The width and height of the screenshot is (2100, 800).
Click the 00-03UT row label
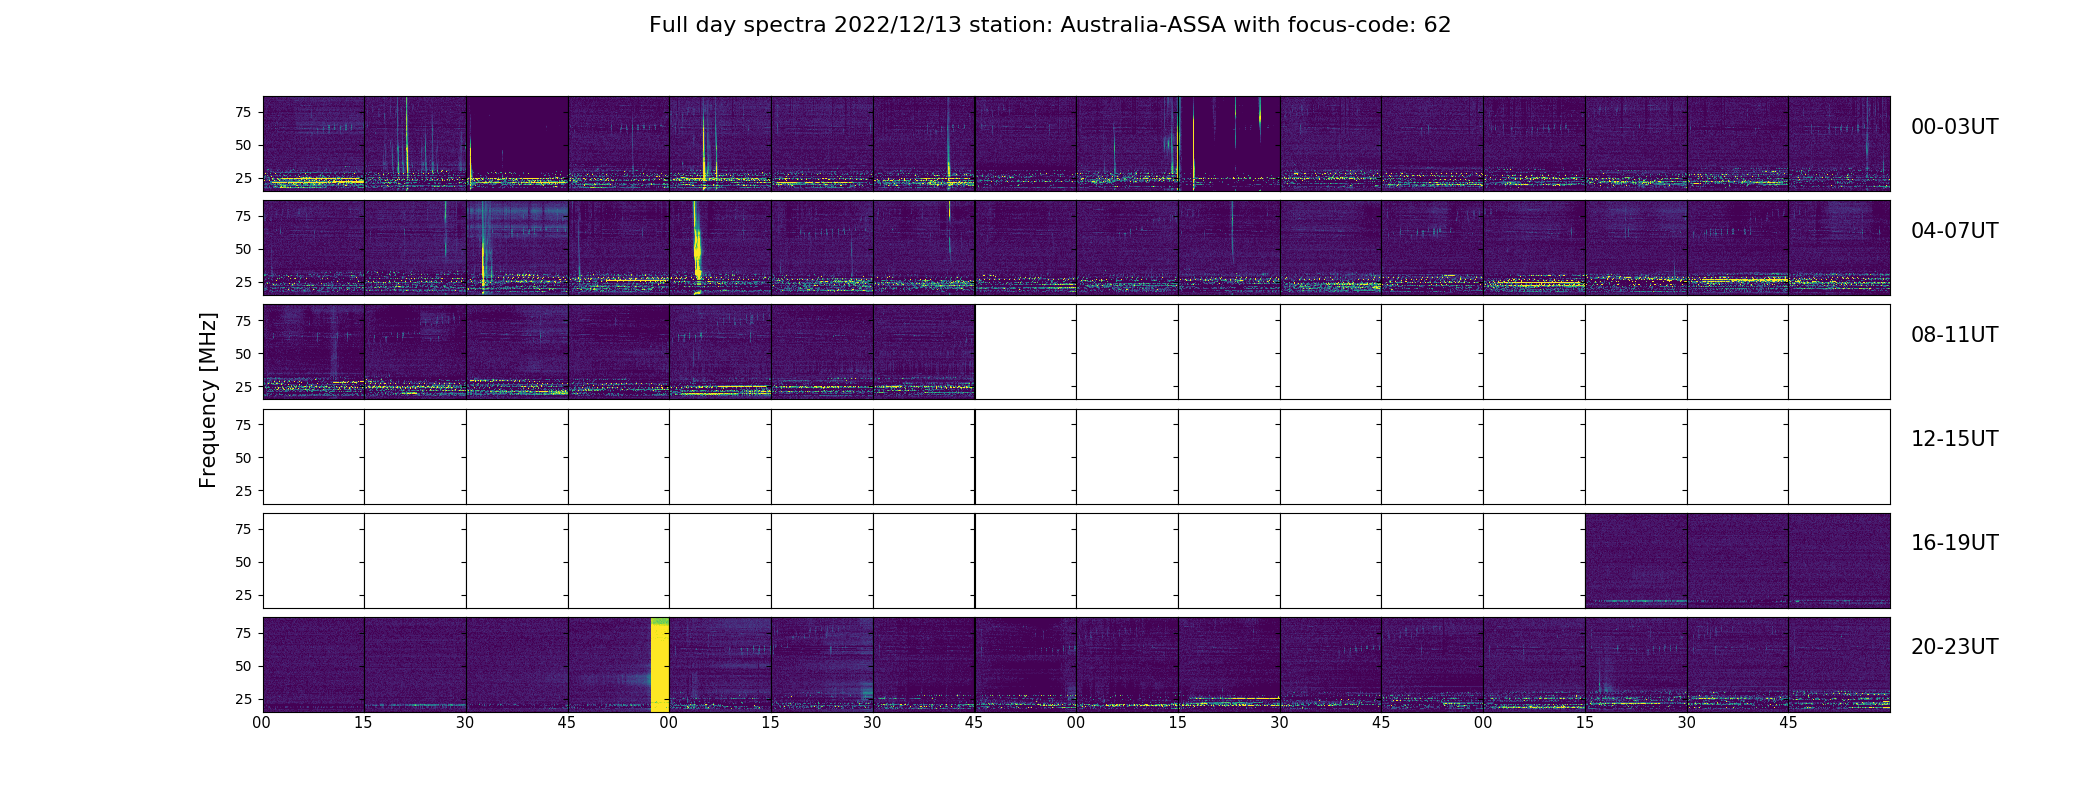pos(1954,127)
